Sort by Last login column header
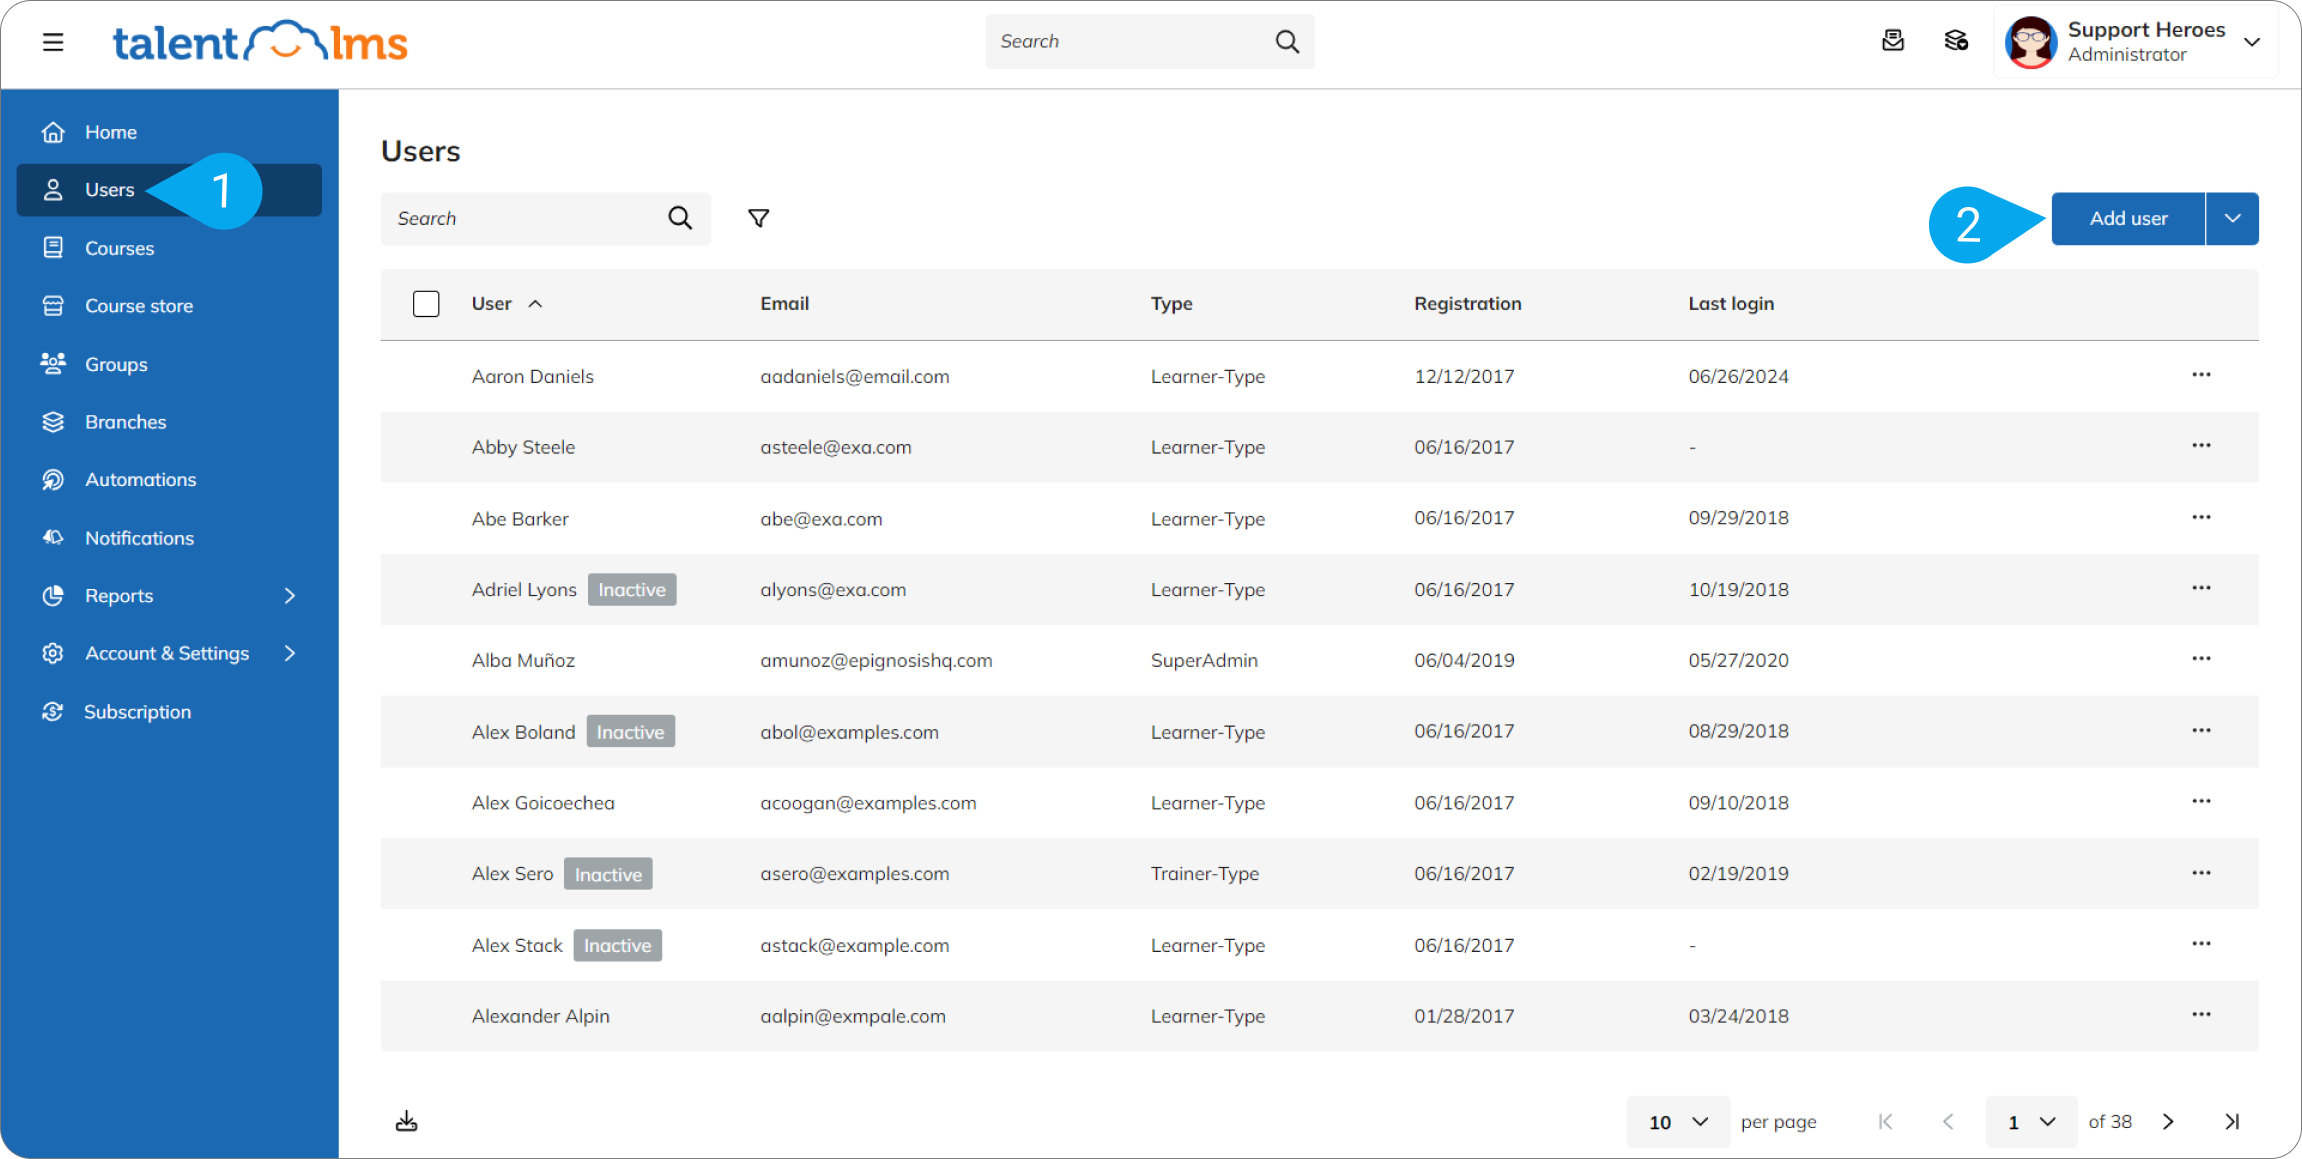Viewport: 2302px width, 1159px height. click(x=1732, y=304)
